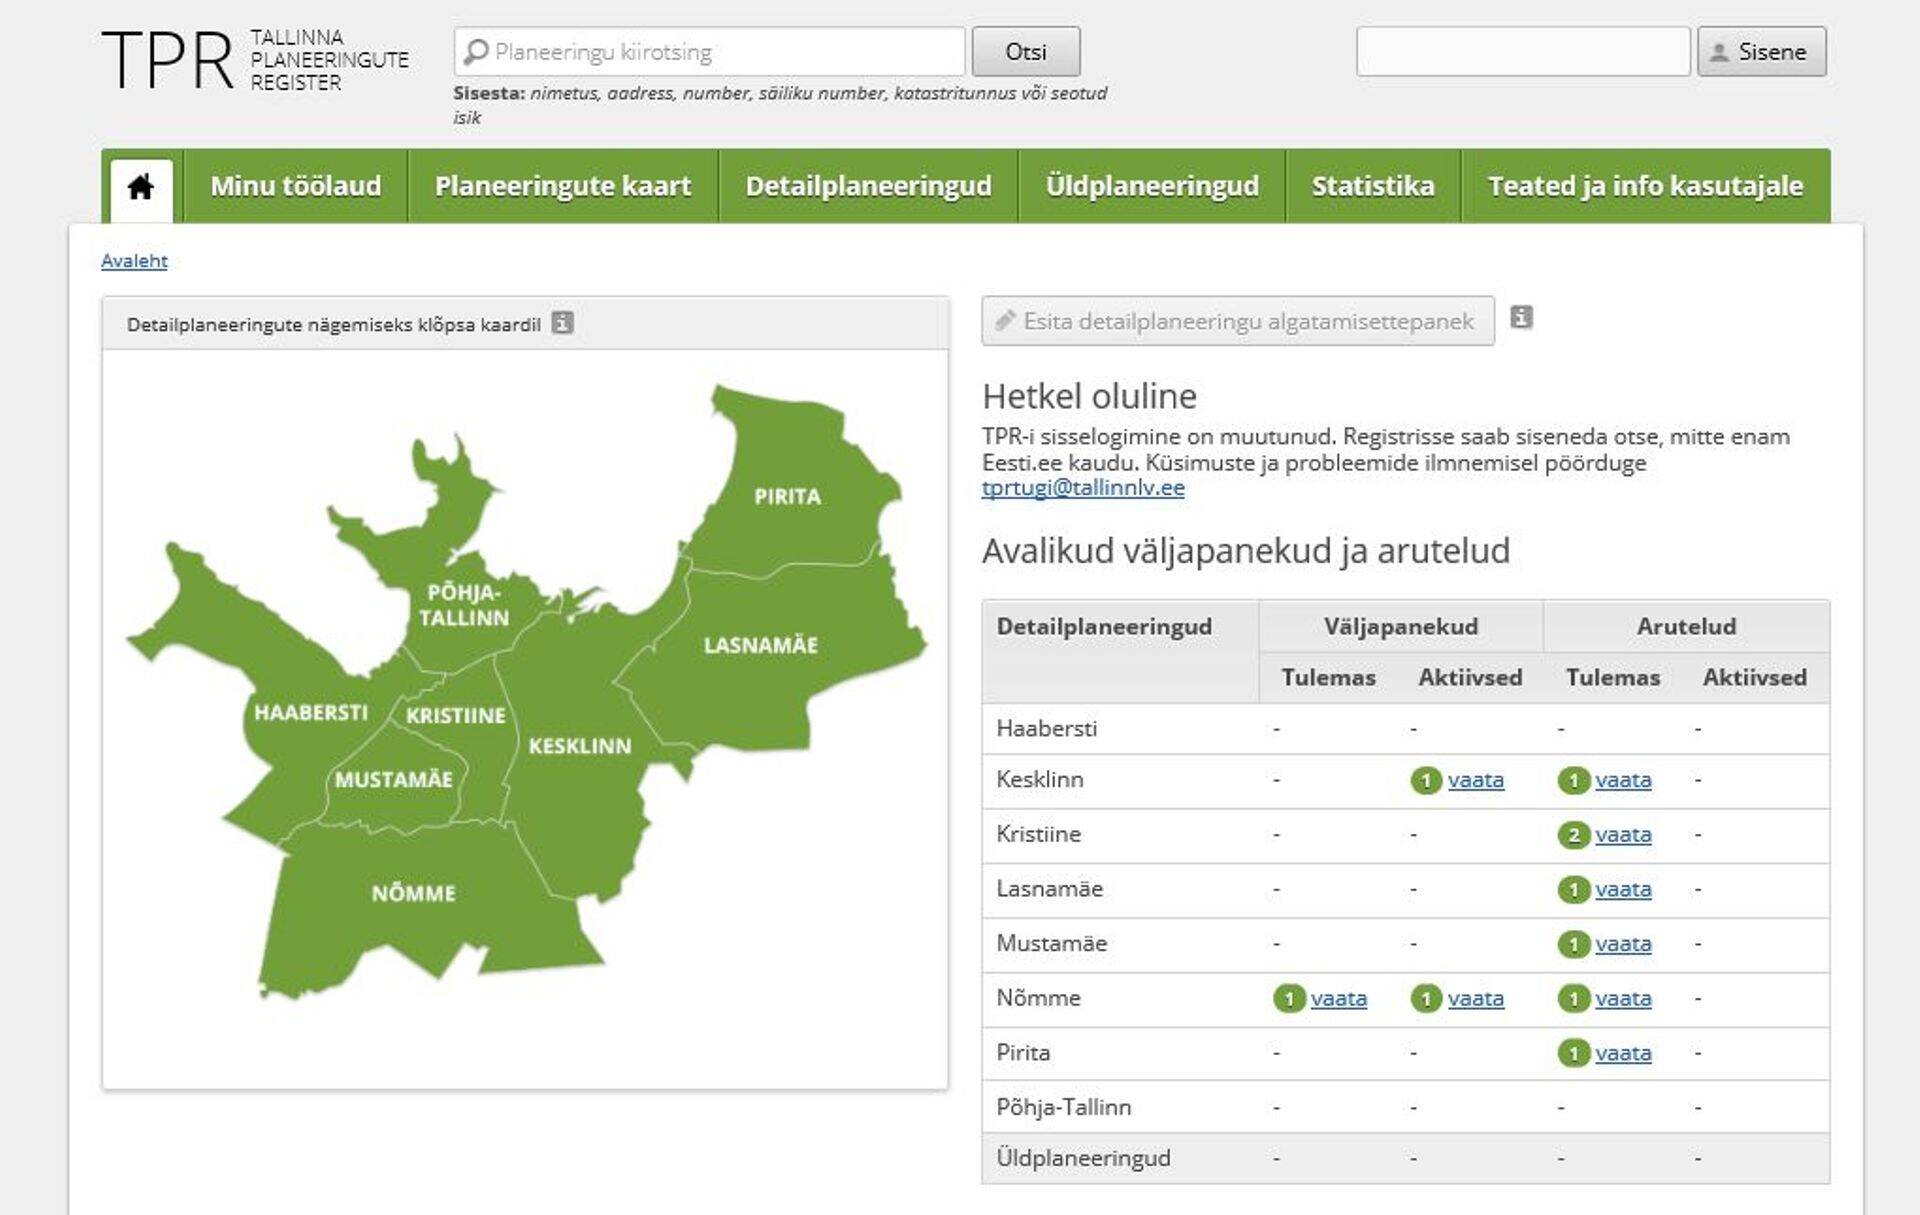
Task: Select Pirita district on map
Action: [x=787, y=496]
